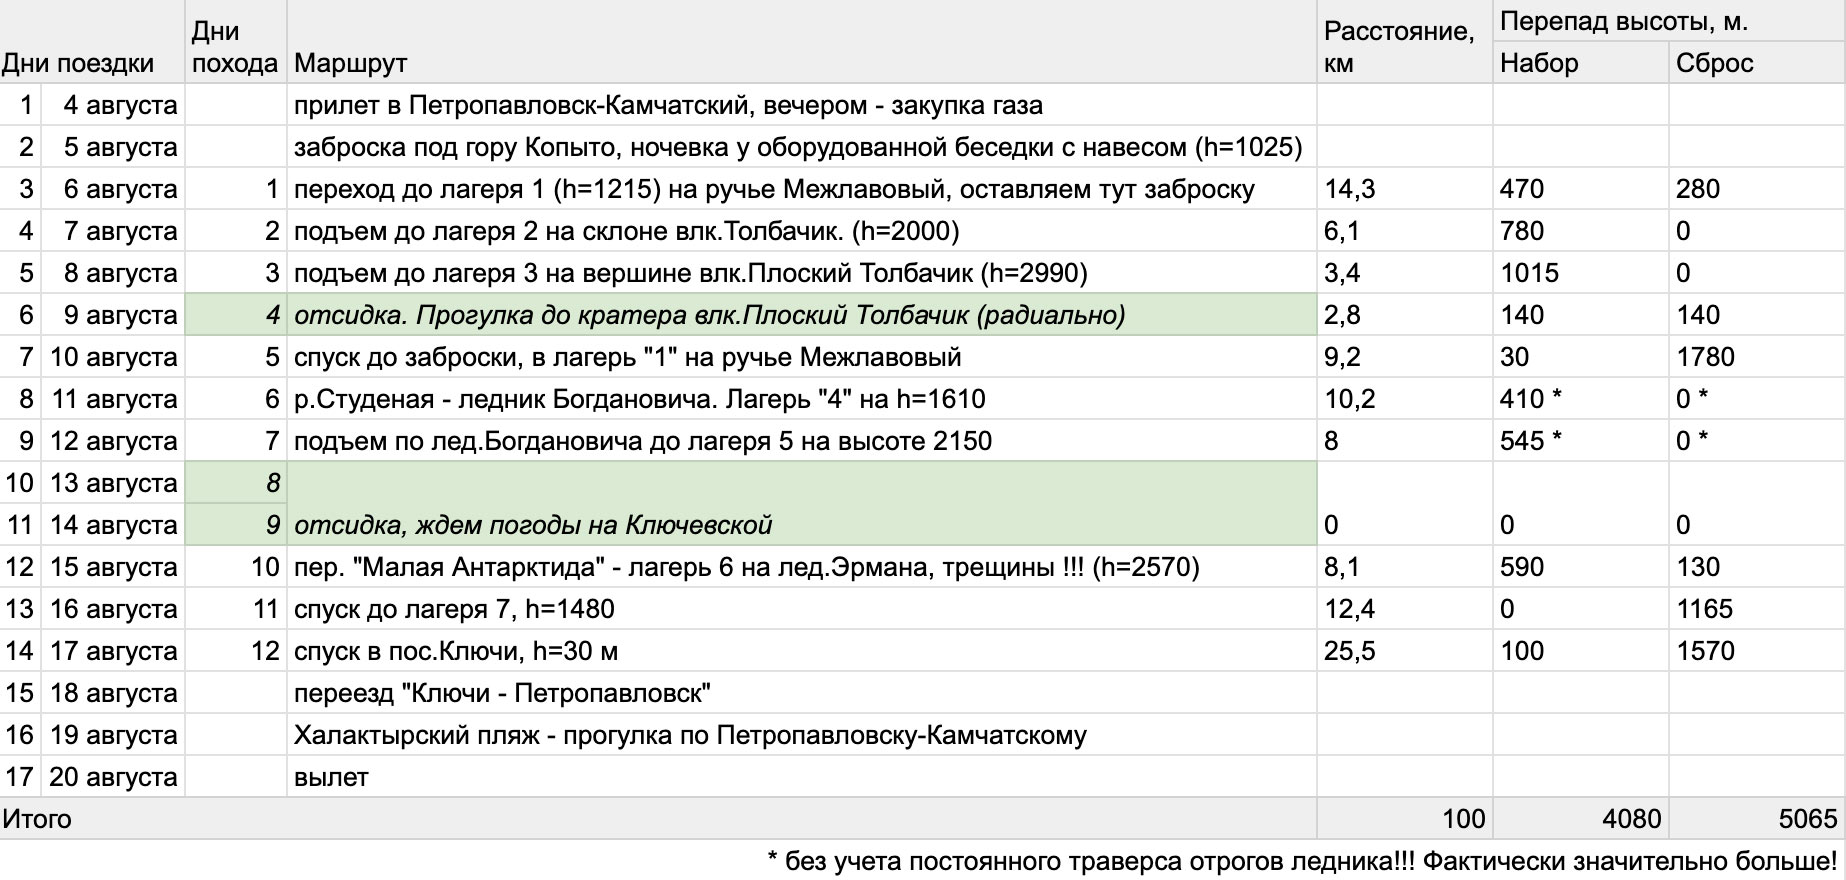Click green hike-day cell 8
This screenshot has height=880, width=1846.
[x=236, y=483]
